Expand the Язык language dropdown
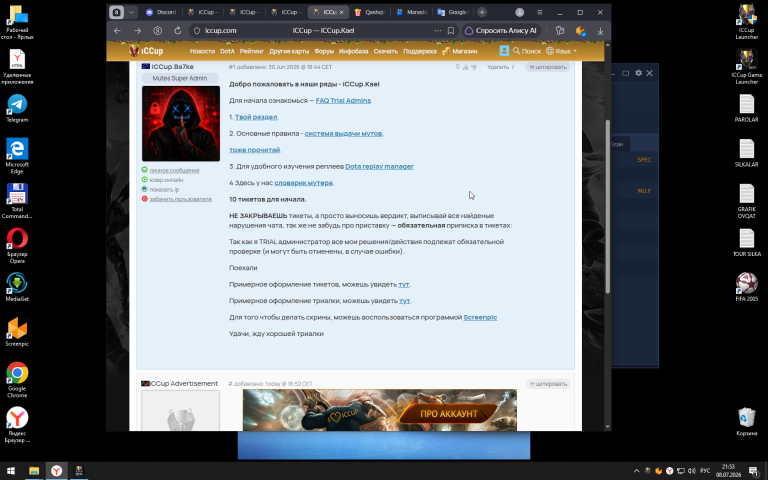Viewport: 768px width, 480px height. tap(561, 50)
